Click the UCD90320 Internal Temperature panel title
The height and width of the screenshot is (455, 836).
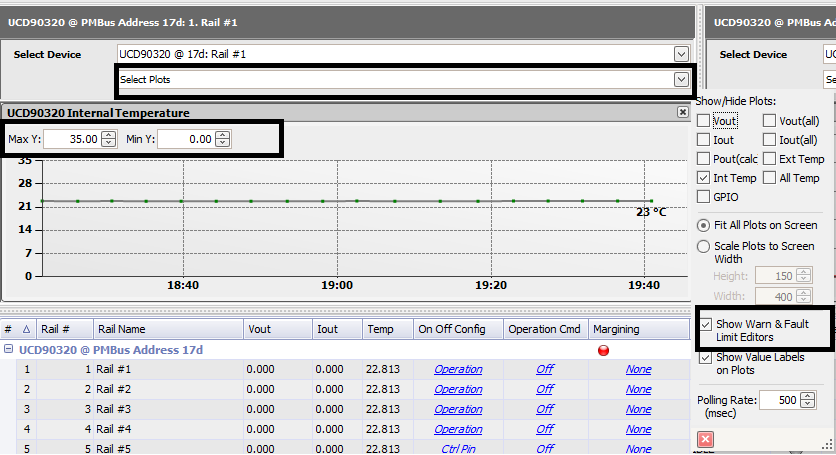(x=98, y=113)
